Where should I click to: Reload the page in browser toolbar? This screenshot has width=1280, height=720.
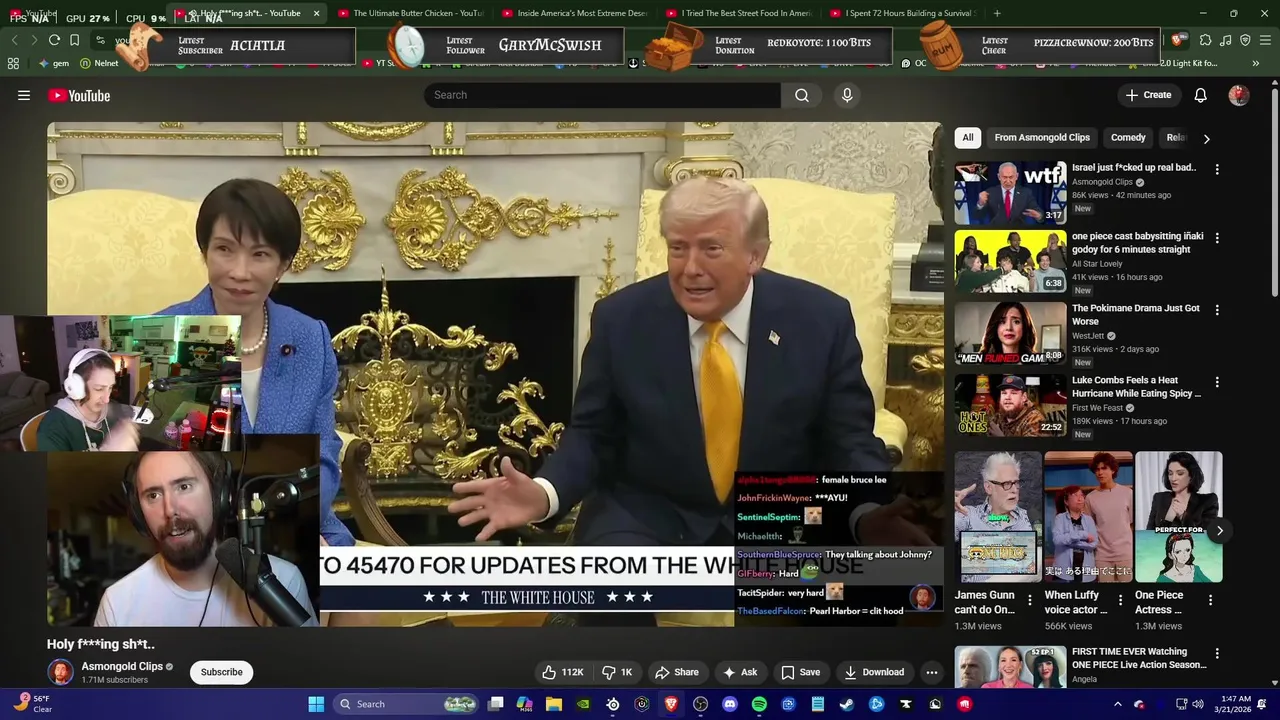tap(54, 40)
